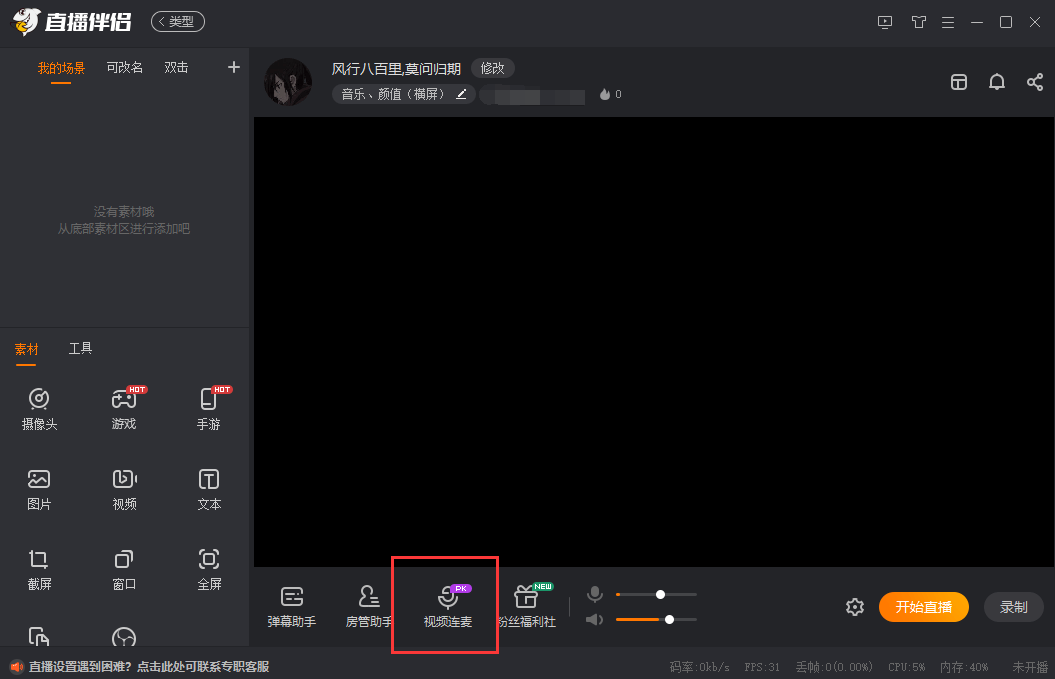Open the hamburger menu in the title bar

pos(947,21)
